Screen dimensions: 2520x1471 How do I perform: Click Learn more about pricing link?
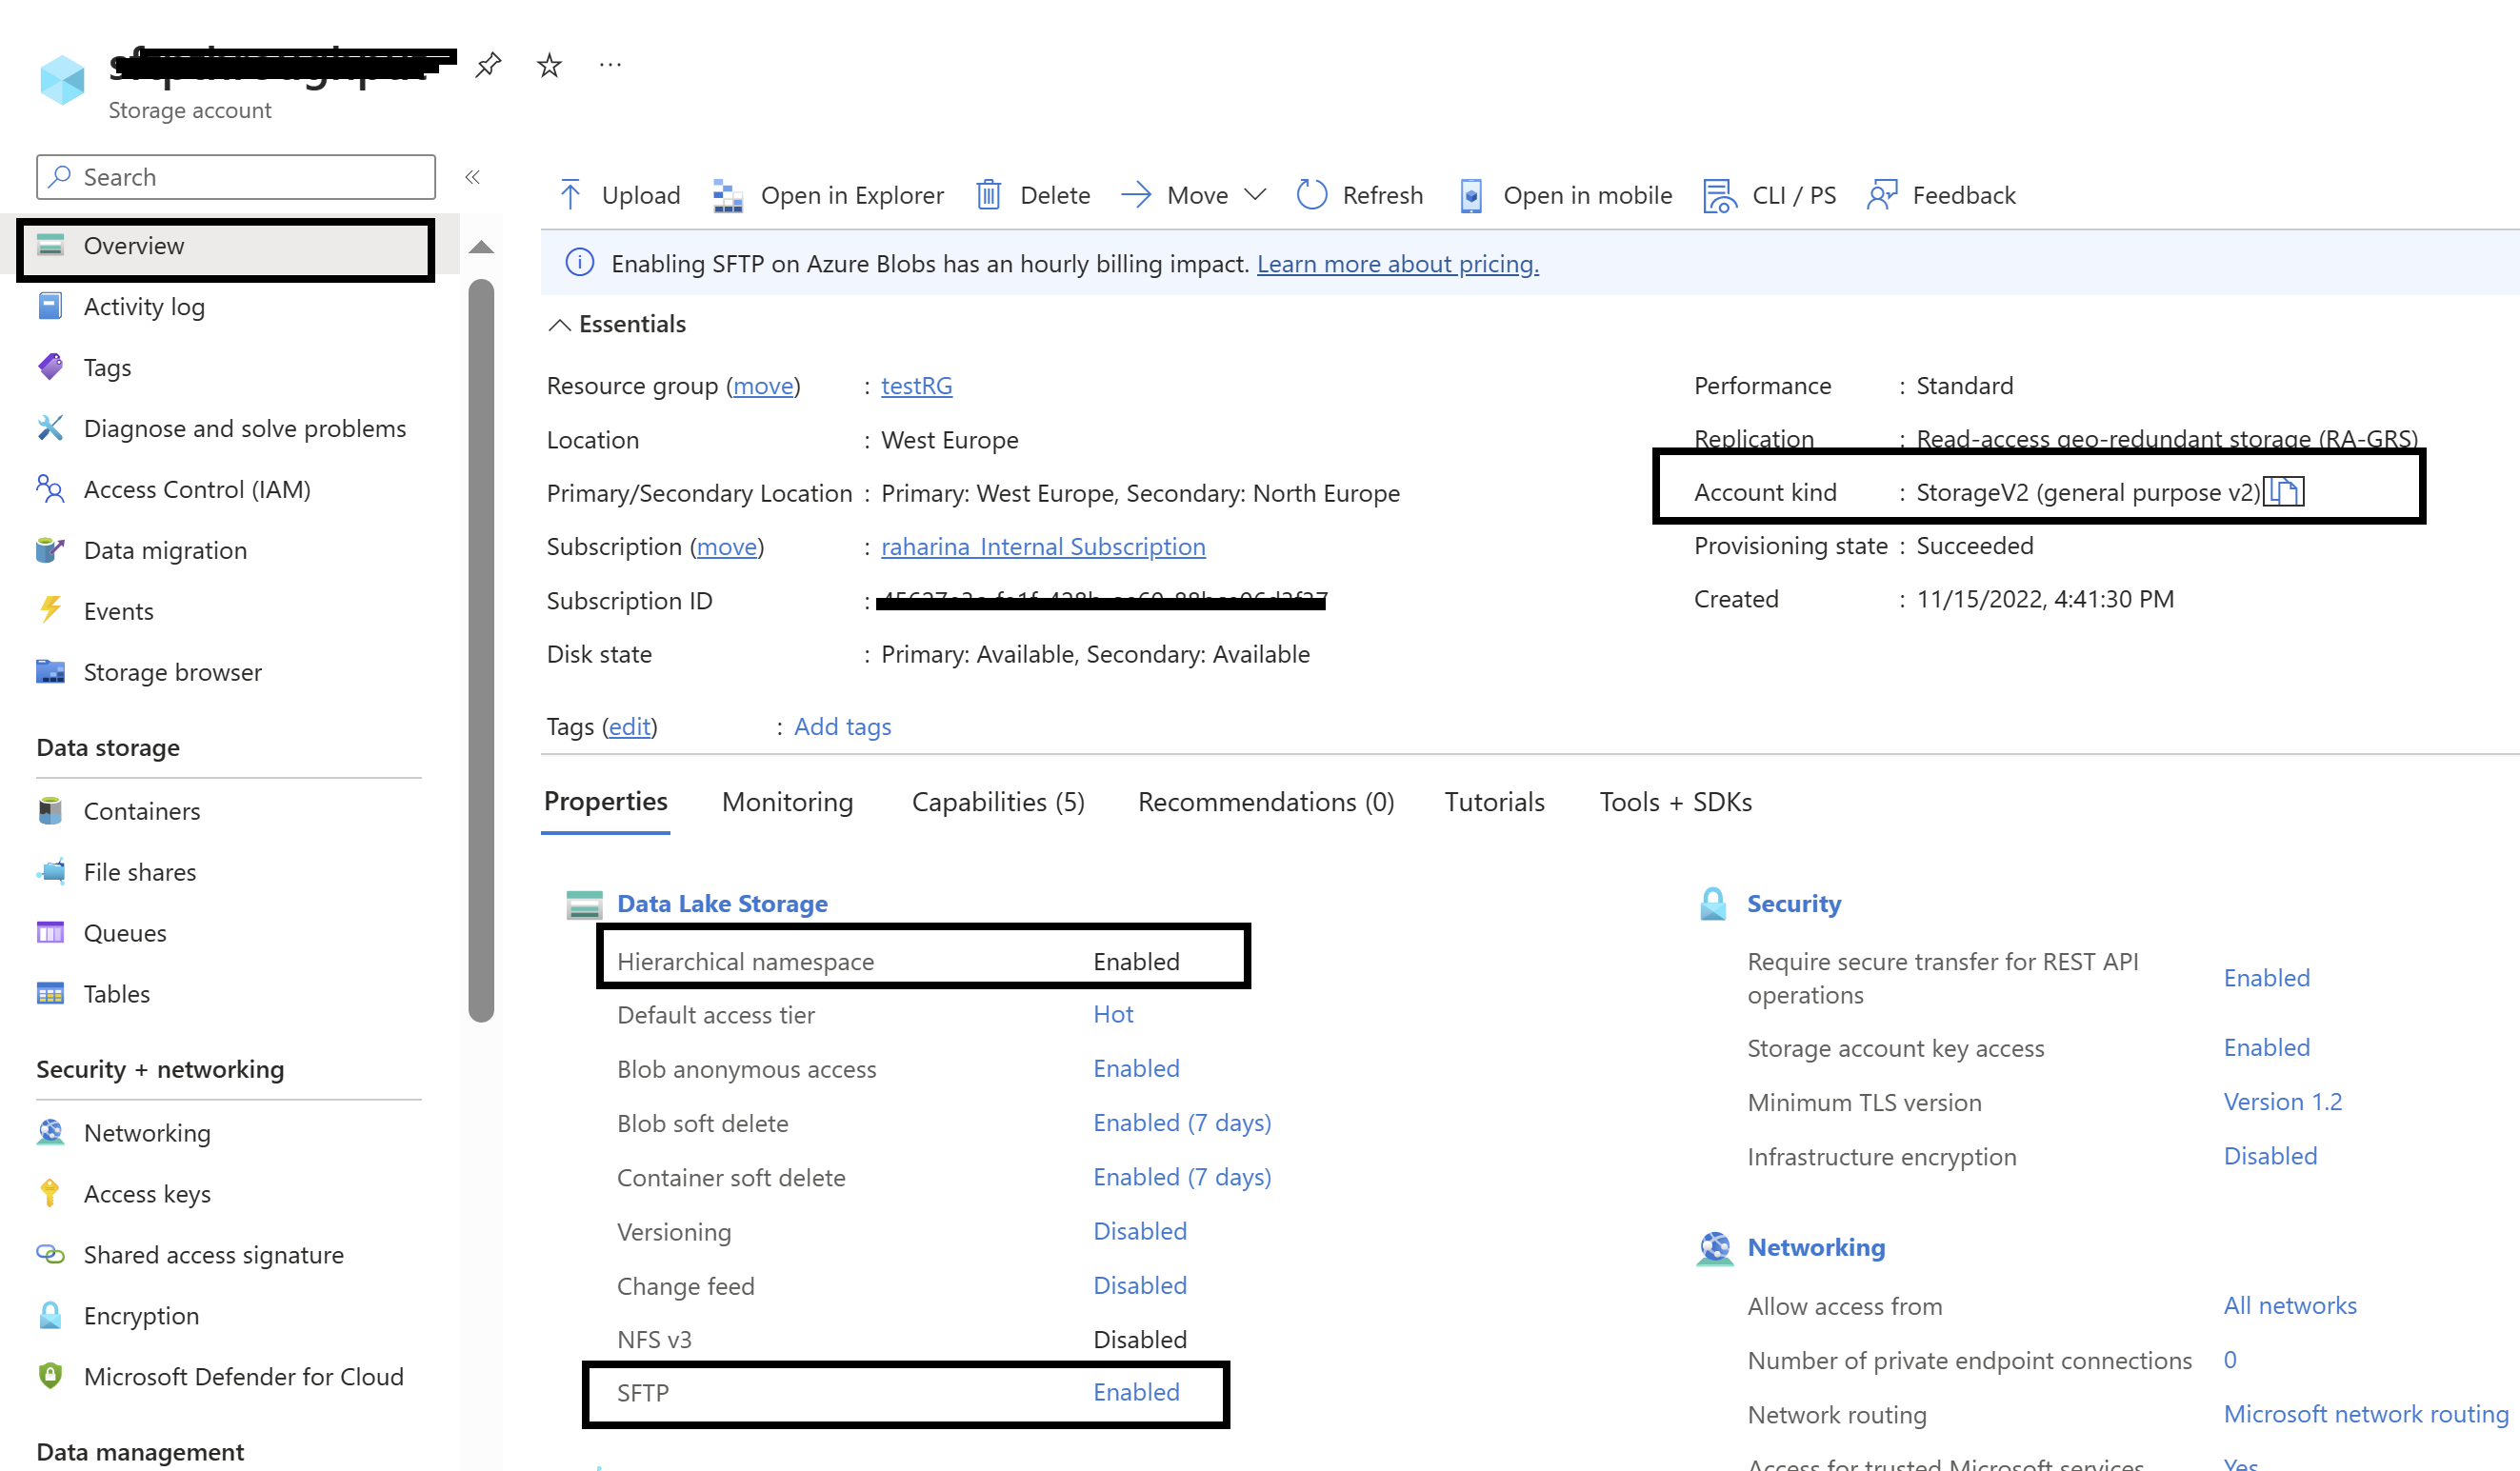1398,264
